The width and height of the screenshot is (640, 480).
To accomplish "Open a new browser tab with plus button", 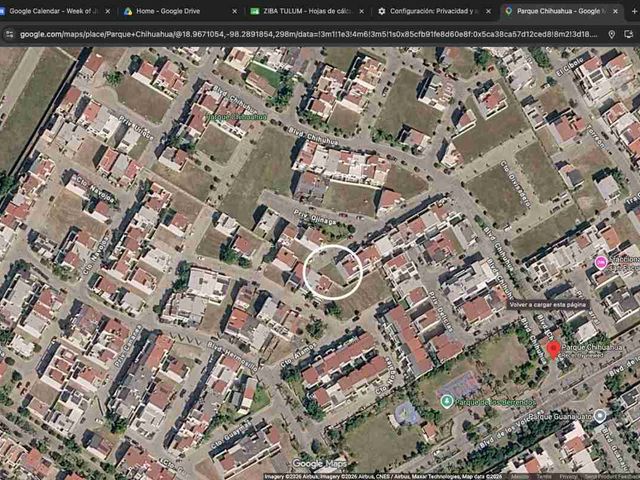I will tap(635, 11).
